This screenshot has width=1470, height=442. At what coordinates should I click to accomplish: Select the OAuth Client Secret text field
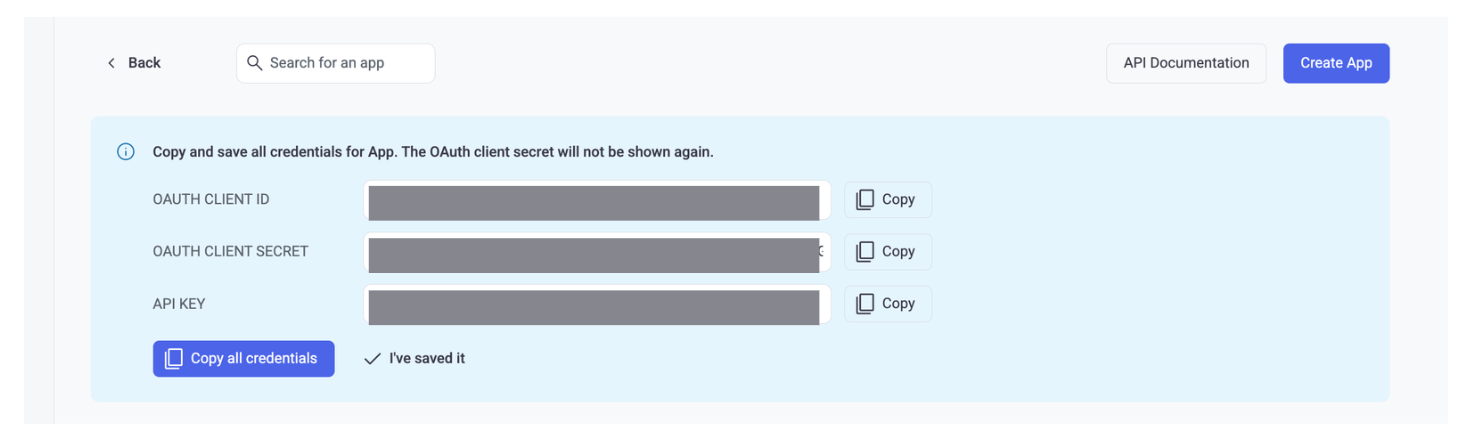pyautogui.click(x=598, y=252)
